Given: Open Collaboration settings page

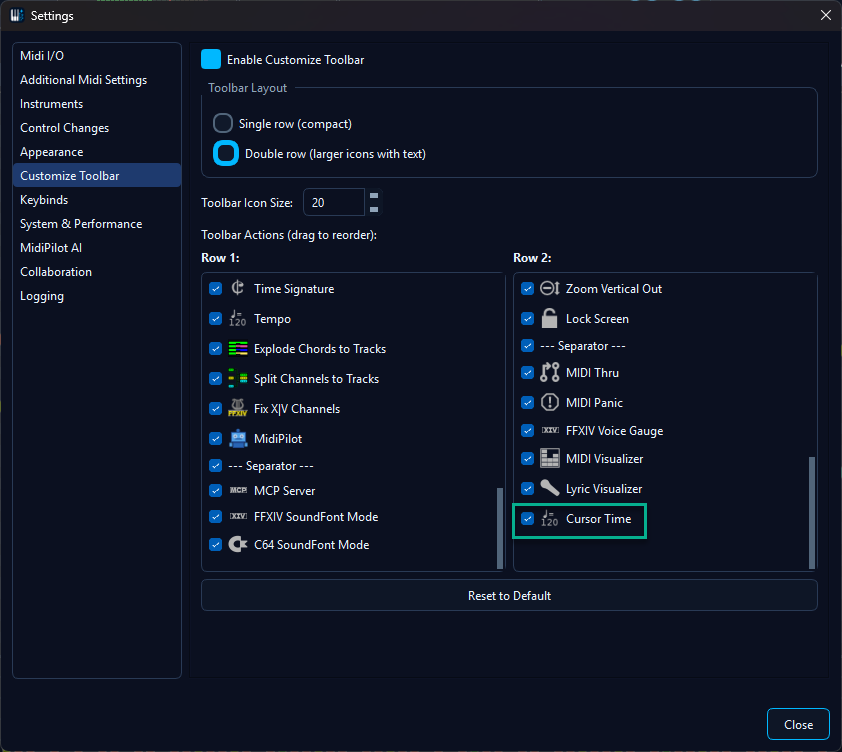Looking at the screenshot, I should 97,272.
